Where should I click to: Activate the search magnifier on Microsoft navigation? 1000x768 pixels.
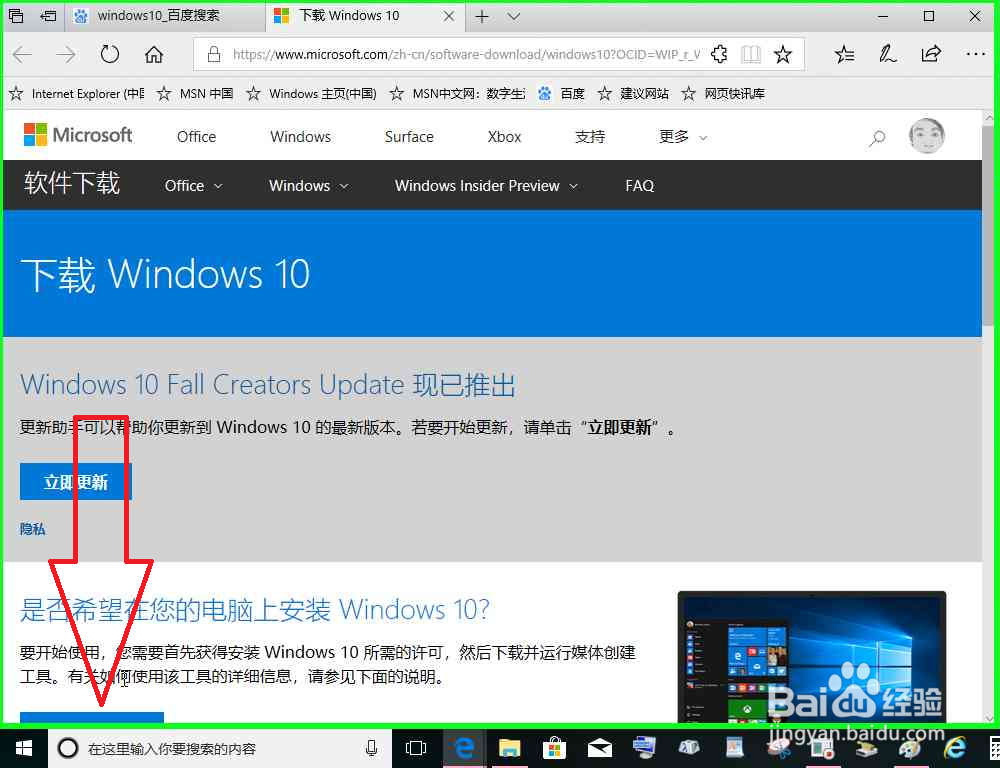tap(877, 138)
